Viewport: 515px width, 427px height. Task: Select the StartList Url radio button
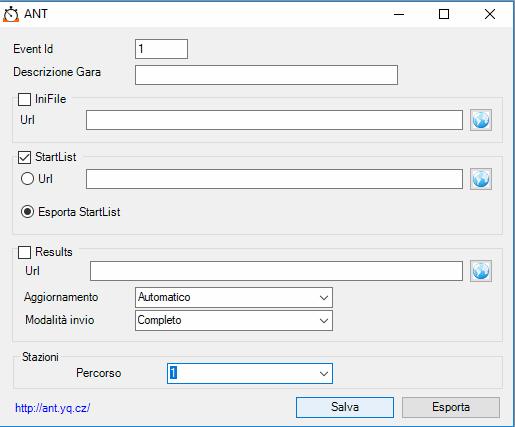pyautogui.click(x=27, y=179)
